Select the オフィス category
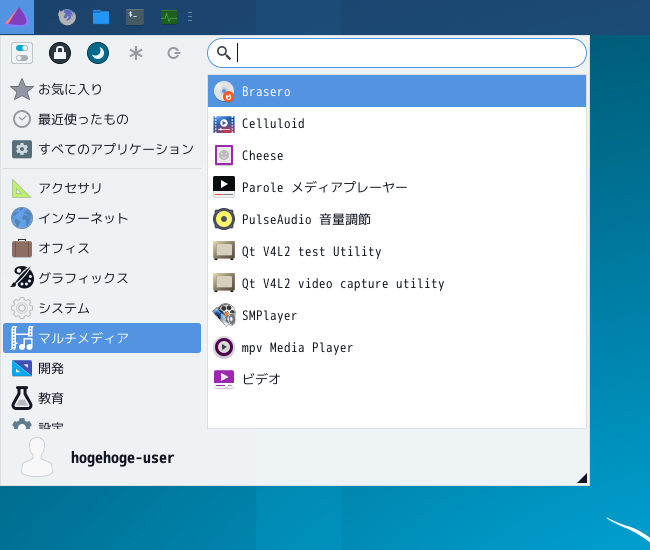The height and width of the screenshot is (550, 650). point(102,248)
